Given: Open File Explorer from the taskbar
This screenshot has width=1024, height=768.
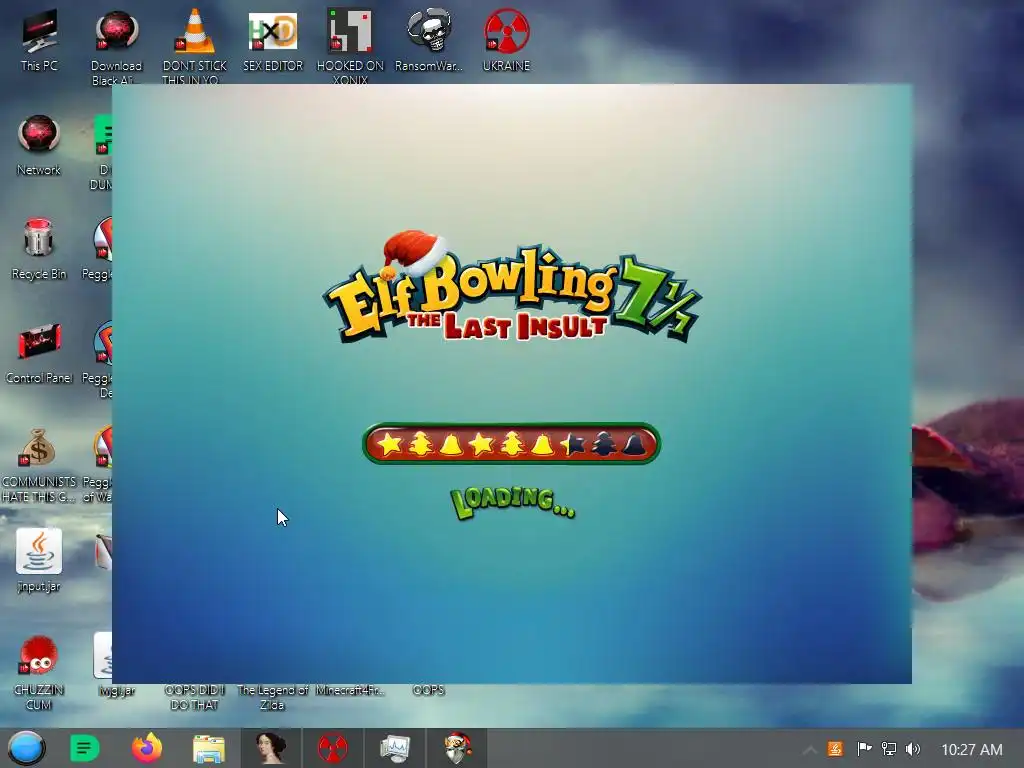Looking at the screenshot, I should 208,748.
